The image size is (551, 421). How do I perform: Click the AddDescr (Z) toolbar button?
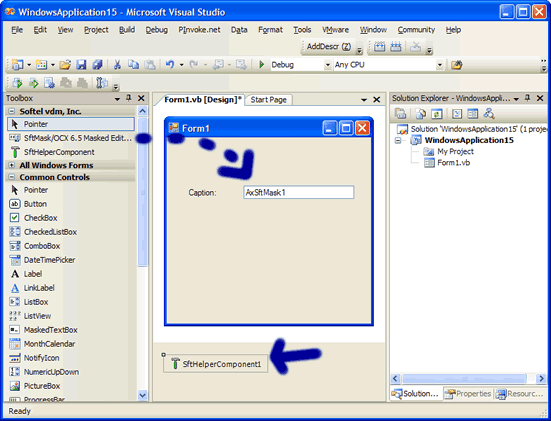click(x=329, y=46)
